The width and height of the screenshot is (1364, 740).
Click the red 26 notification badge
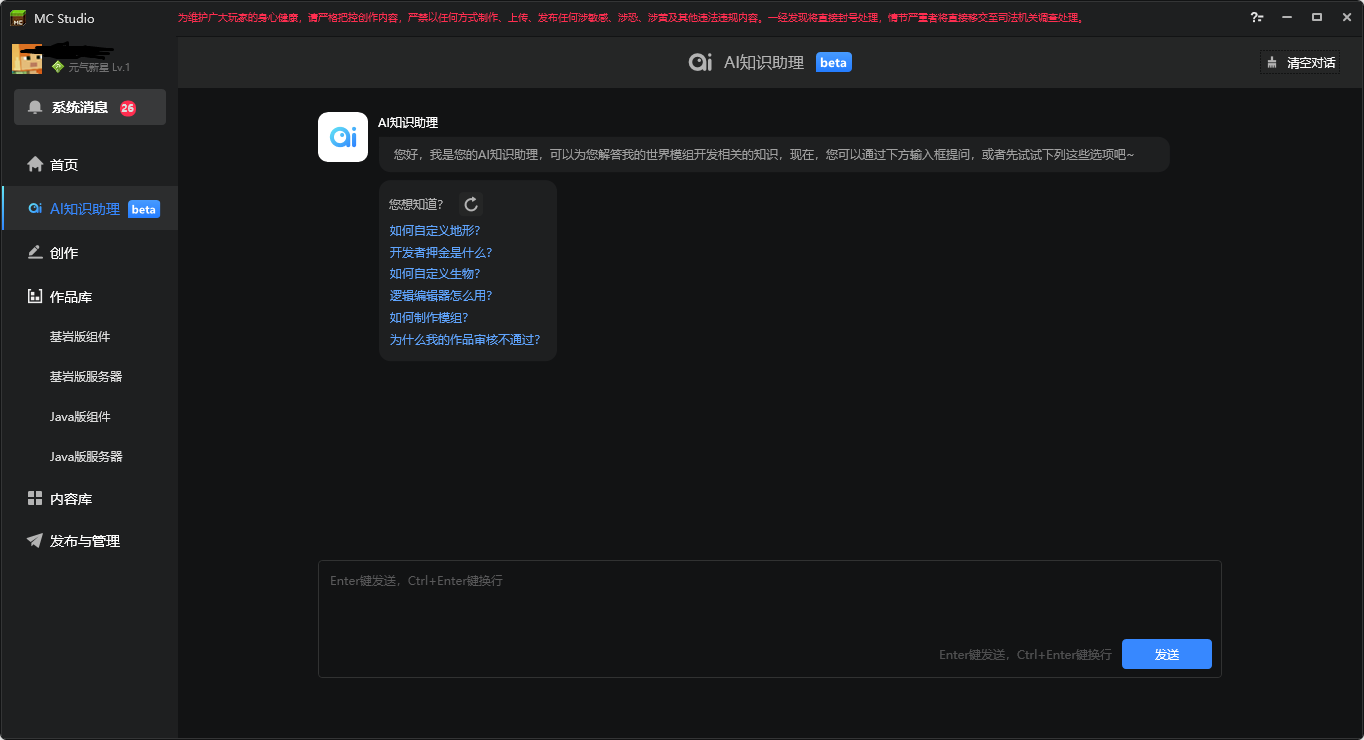128,108
